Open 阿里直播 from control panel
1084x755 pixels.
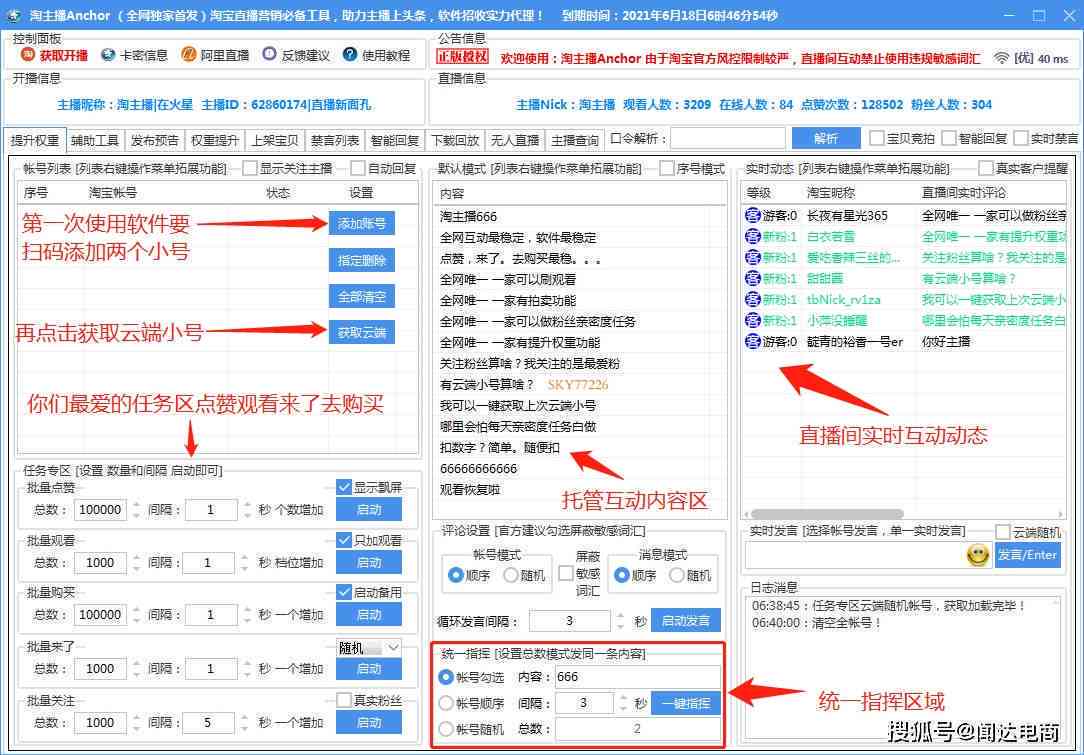(x=215, y=55)
